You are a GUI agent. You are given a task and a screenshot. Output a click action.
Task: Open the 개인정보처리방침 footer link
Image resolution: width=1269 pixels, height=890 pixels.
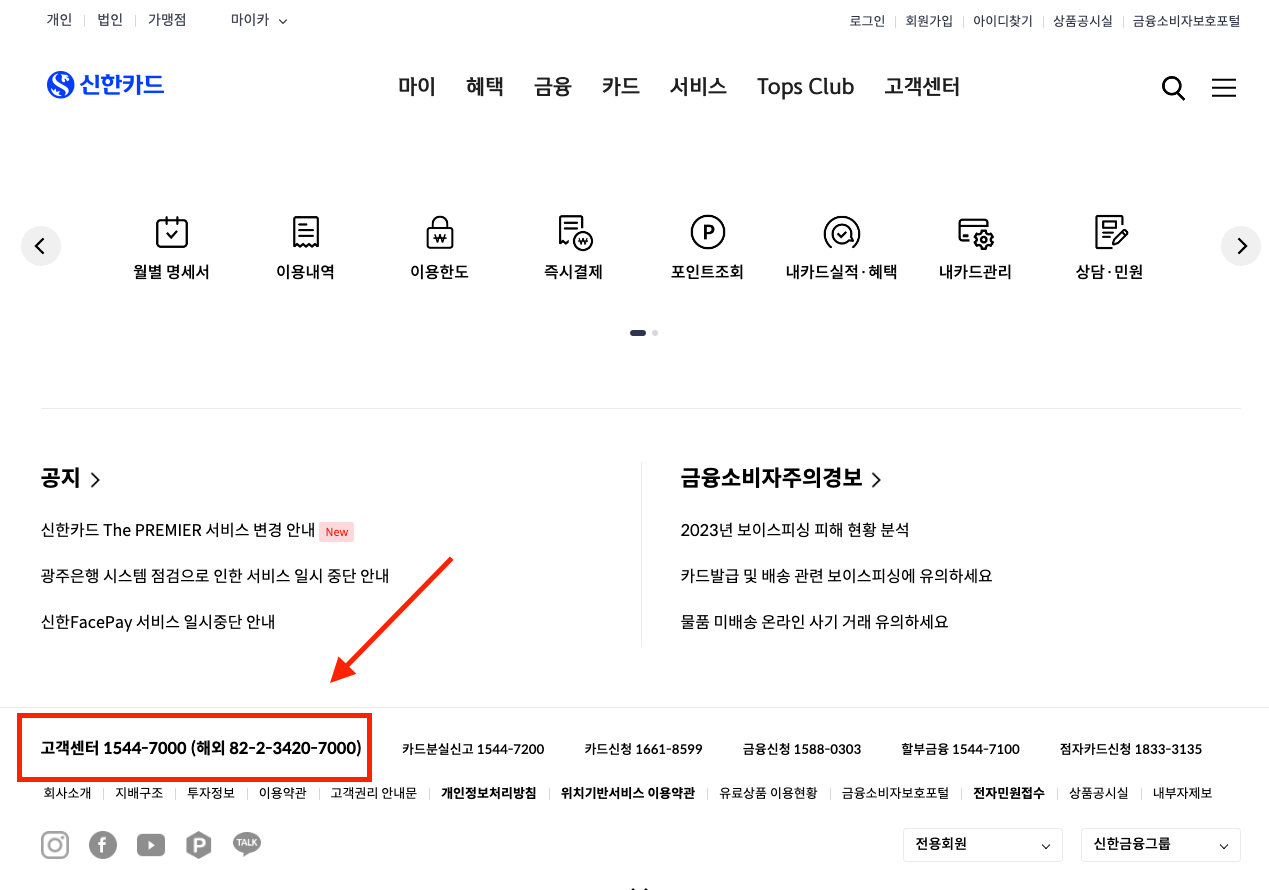point(489,793)
